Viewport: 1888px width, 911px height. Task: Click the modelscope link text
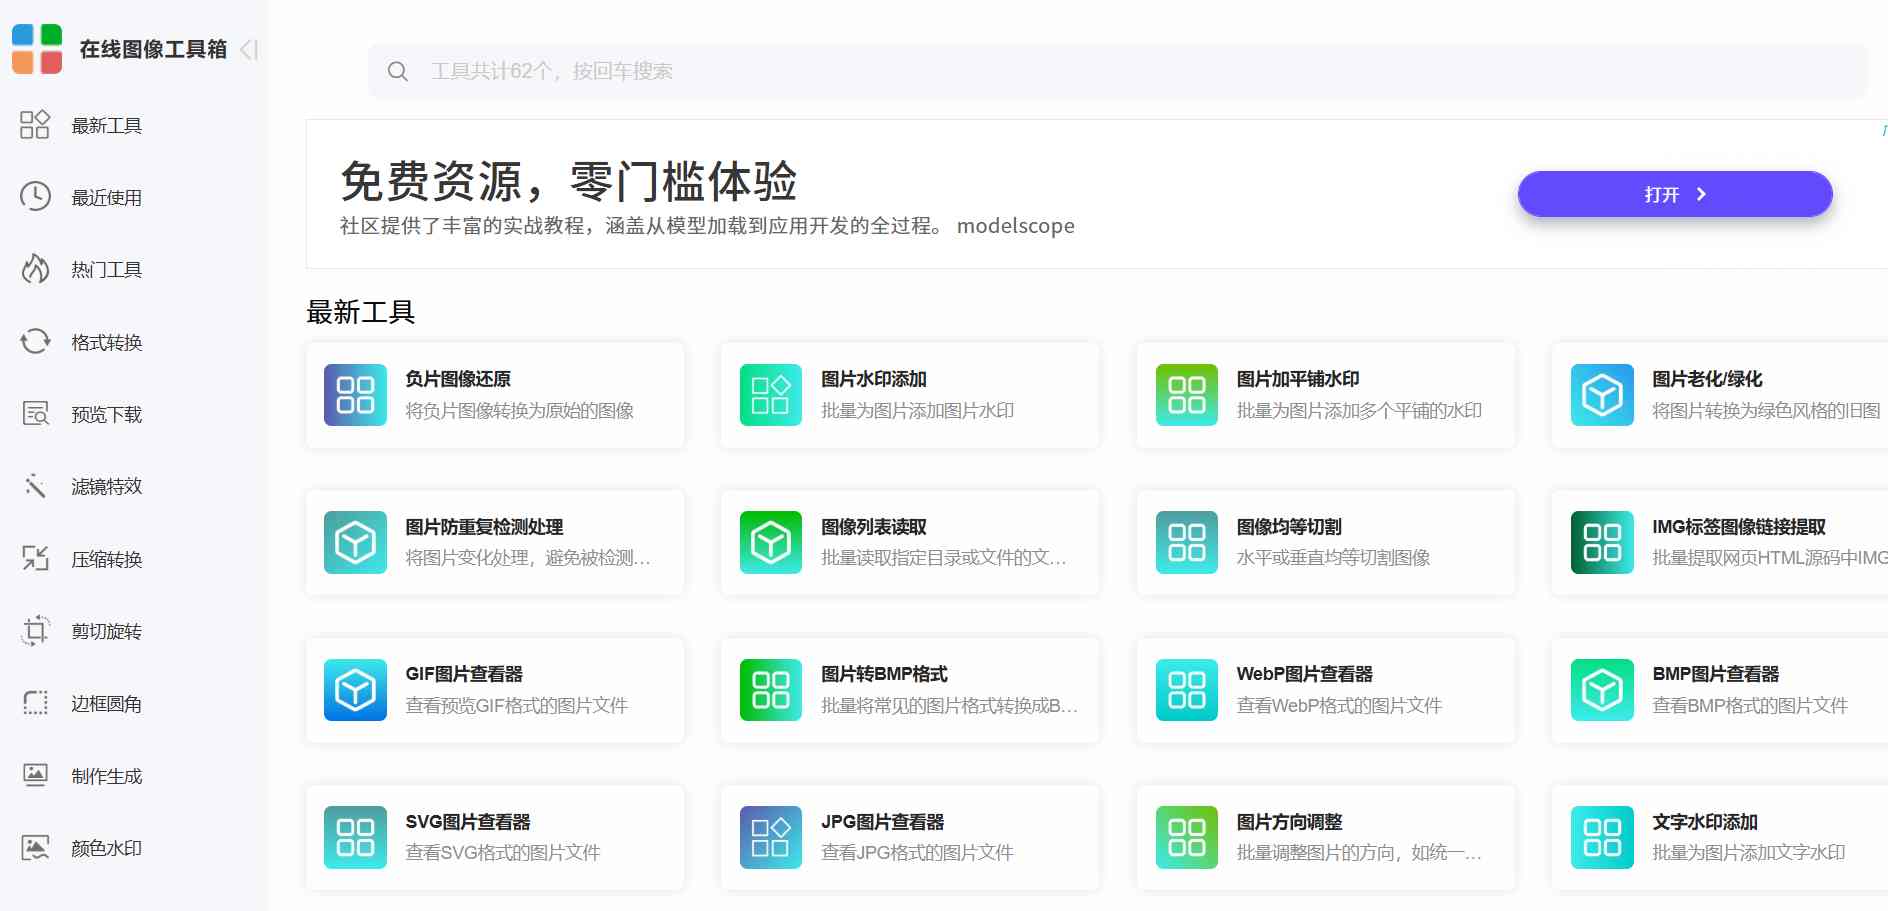[1015, 226]
